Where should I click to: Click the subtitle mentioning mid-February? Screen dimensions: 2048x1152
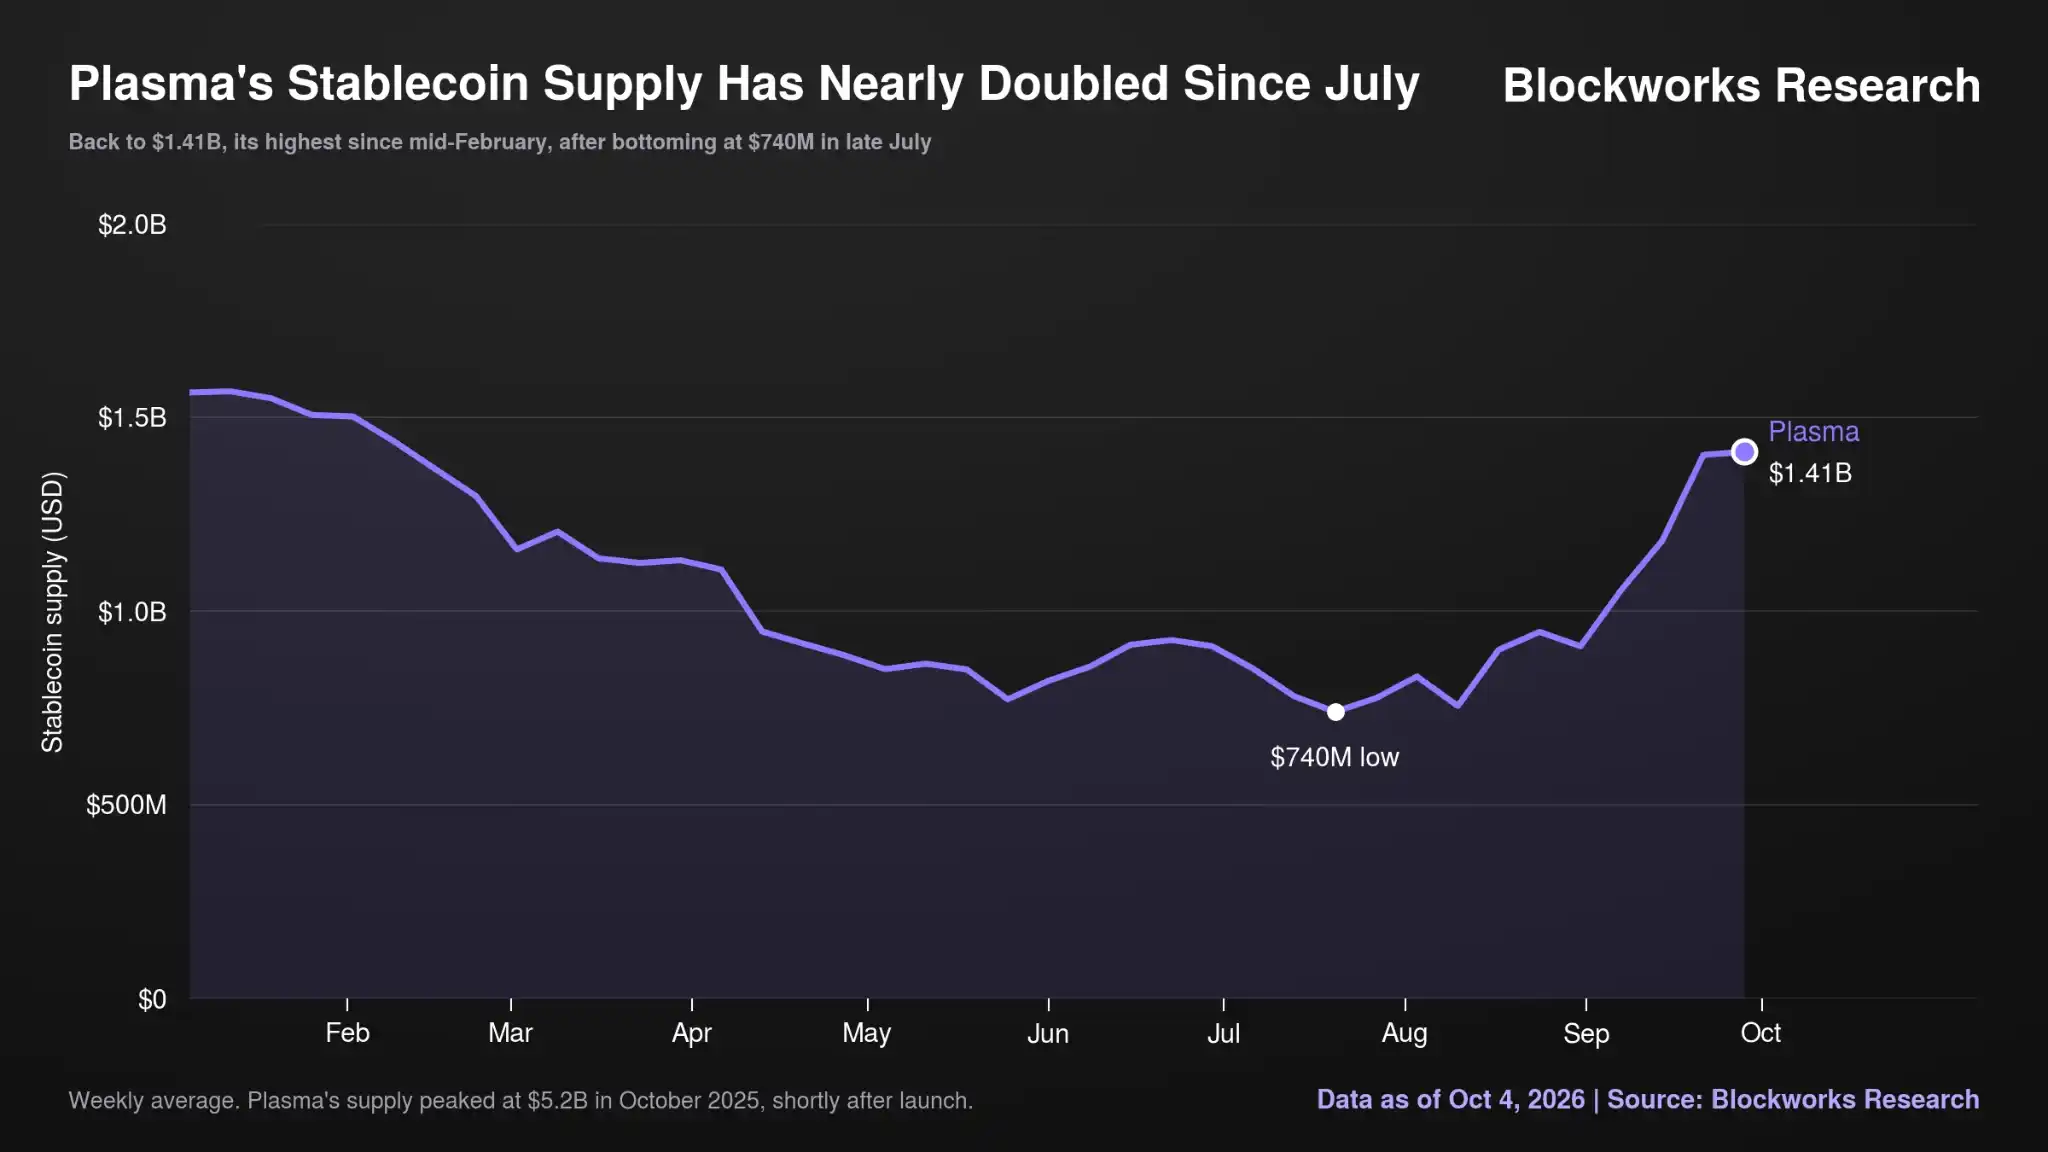[499, 142]
